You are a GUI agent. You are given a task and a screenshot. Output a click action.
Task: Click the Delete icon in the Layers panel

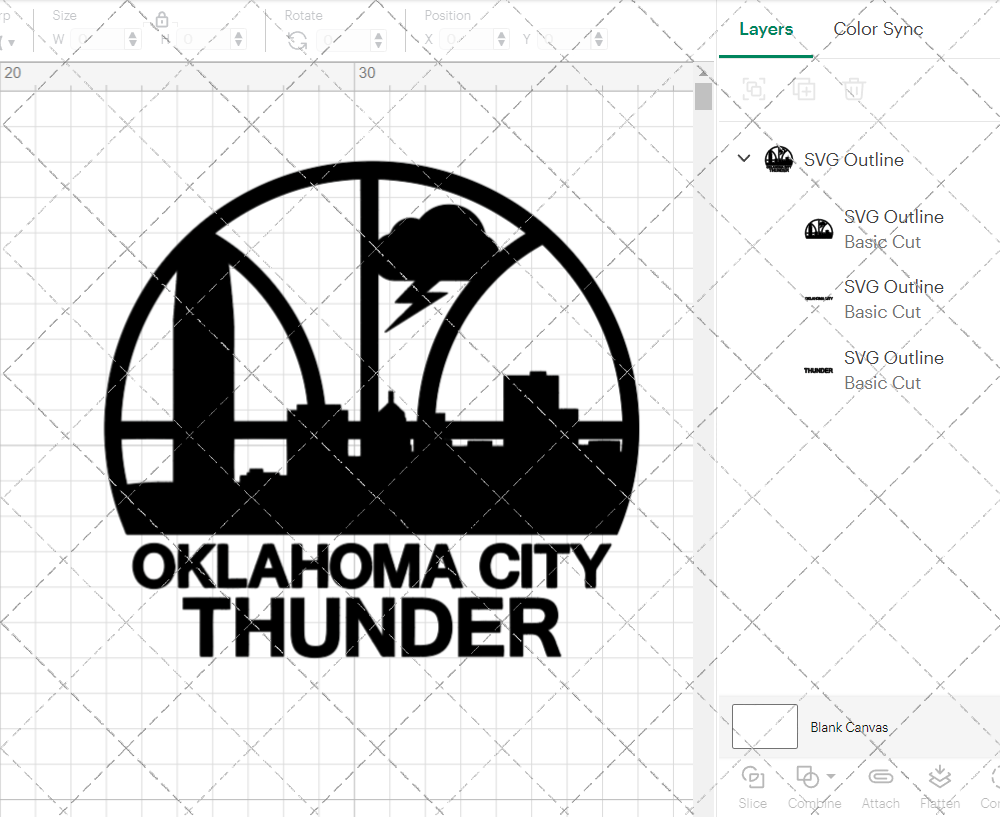852,89
